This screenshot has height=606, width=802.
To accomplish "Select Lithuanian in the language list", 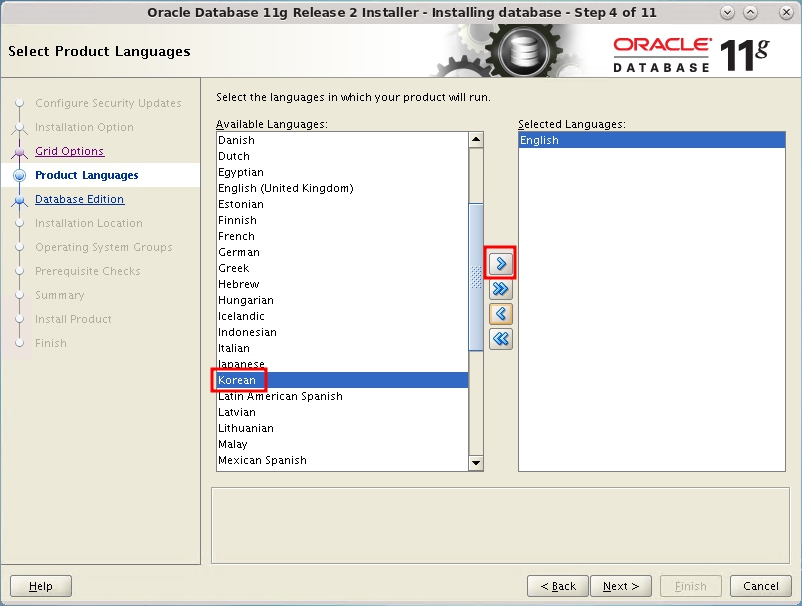I will coord(342,428).
